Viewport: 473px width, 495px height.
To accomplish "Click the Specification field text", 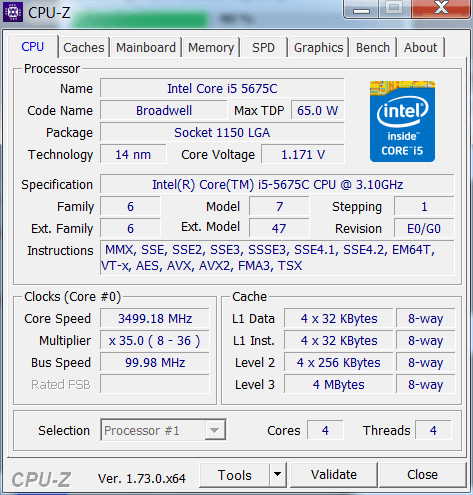I will tap(277, 184).
